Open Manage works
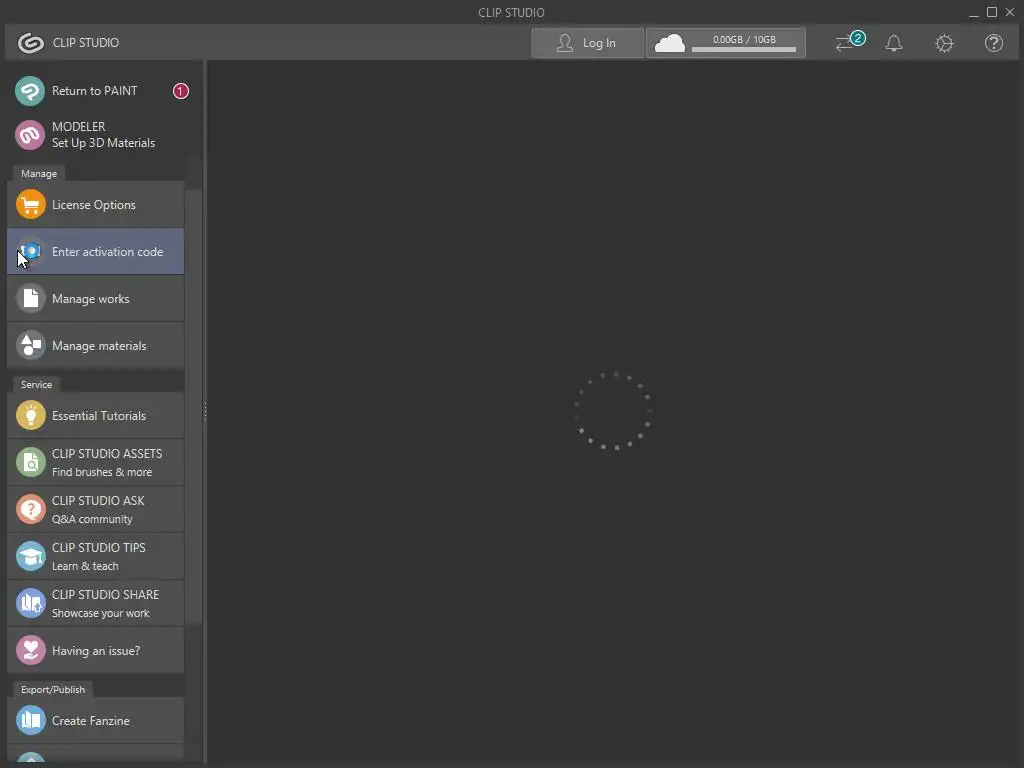 (x=95, y=298)
